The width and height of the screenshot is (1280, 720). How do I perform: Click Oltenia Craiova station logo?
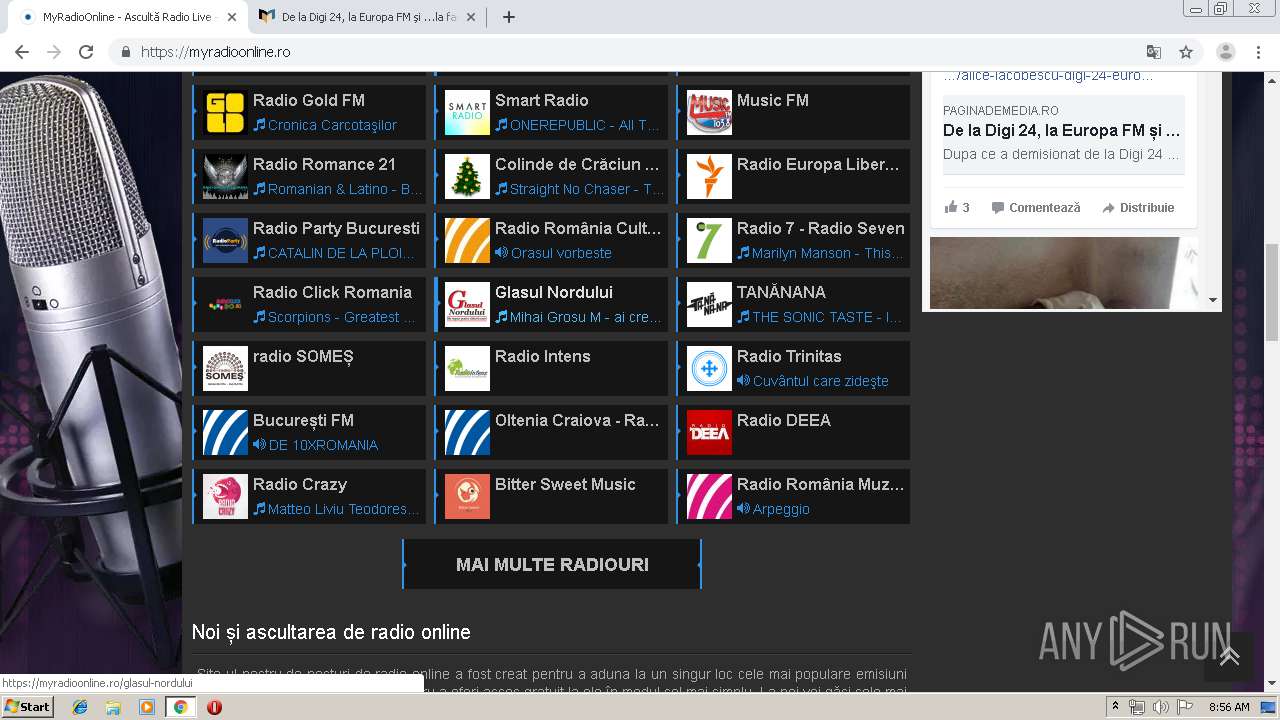467,432
